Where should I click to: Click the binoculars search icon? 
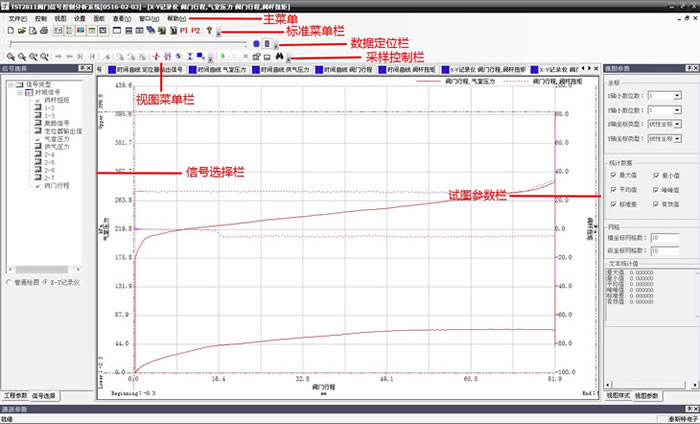[x=281, y=57]
